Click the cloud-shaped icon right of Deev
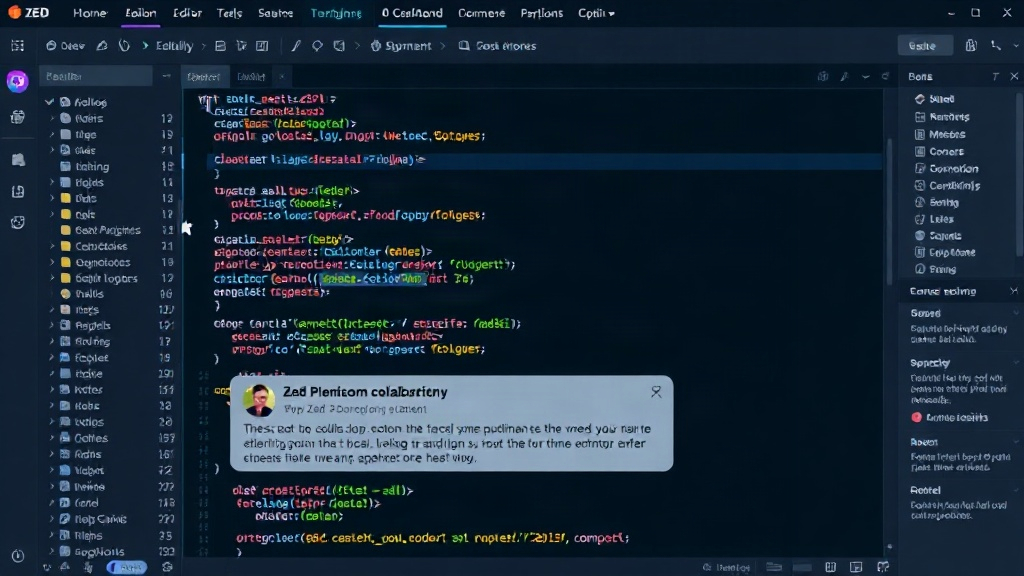 point(102,46)
